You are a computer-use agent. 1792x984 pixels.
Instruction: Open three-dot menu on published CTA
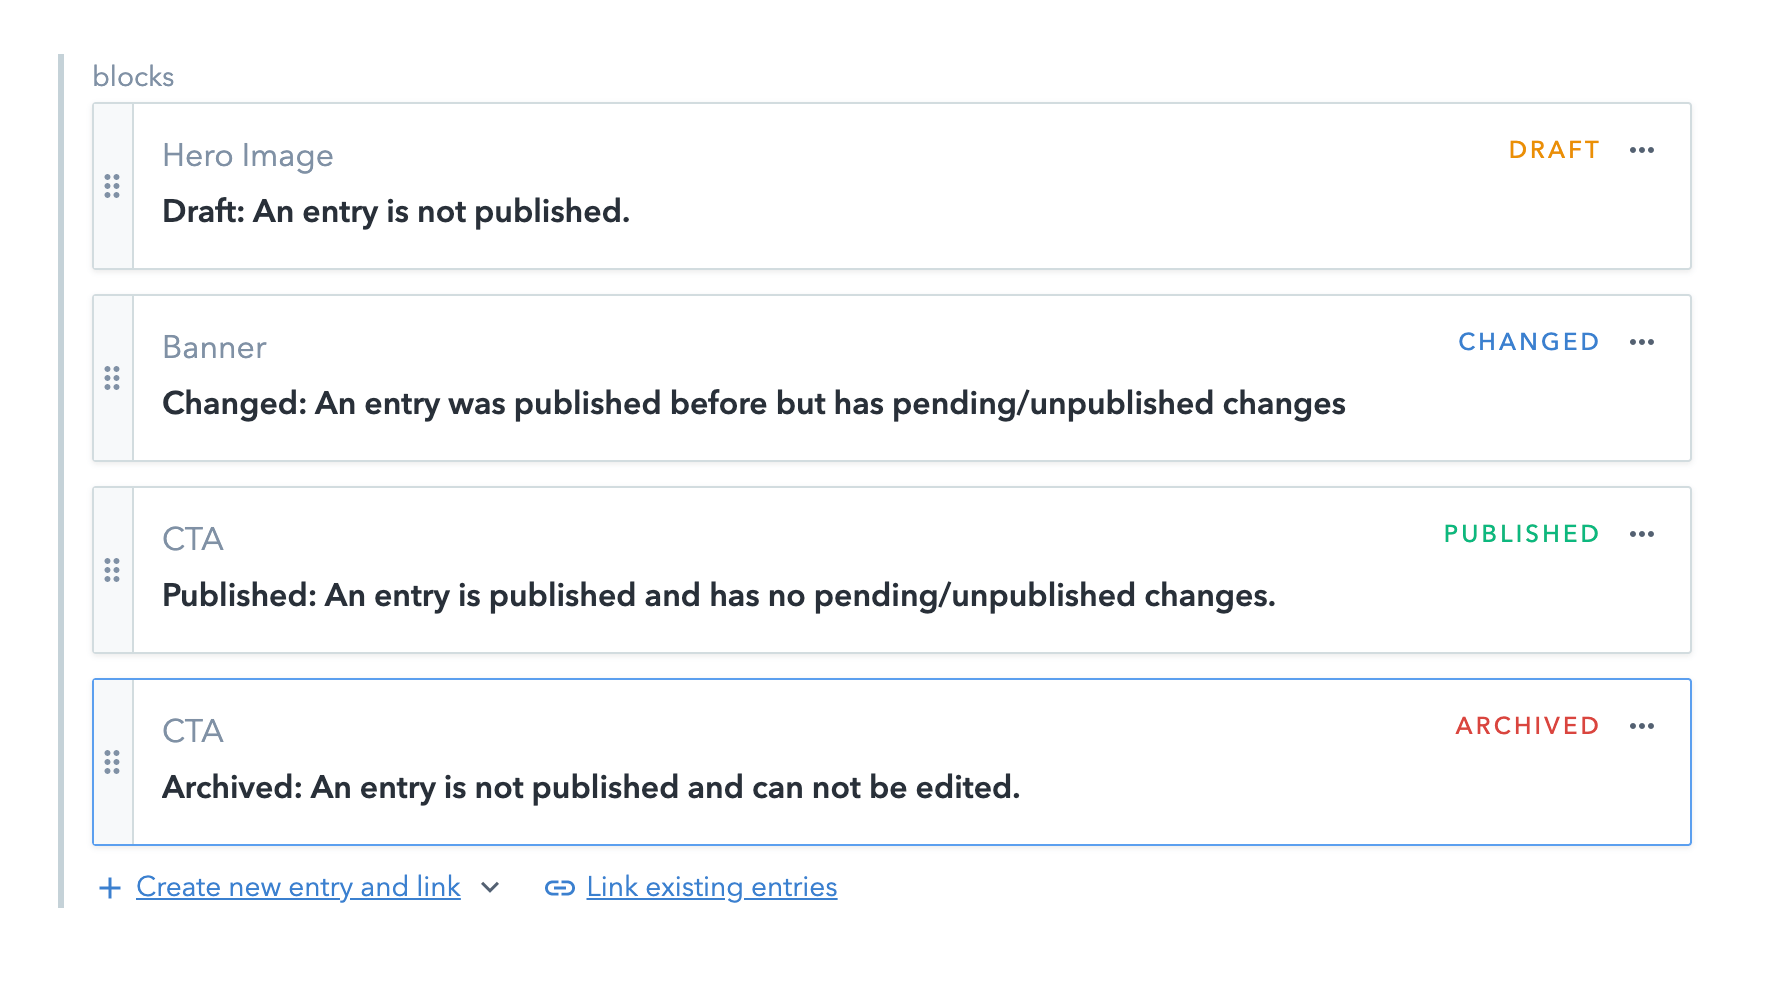(1641, 534)
